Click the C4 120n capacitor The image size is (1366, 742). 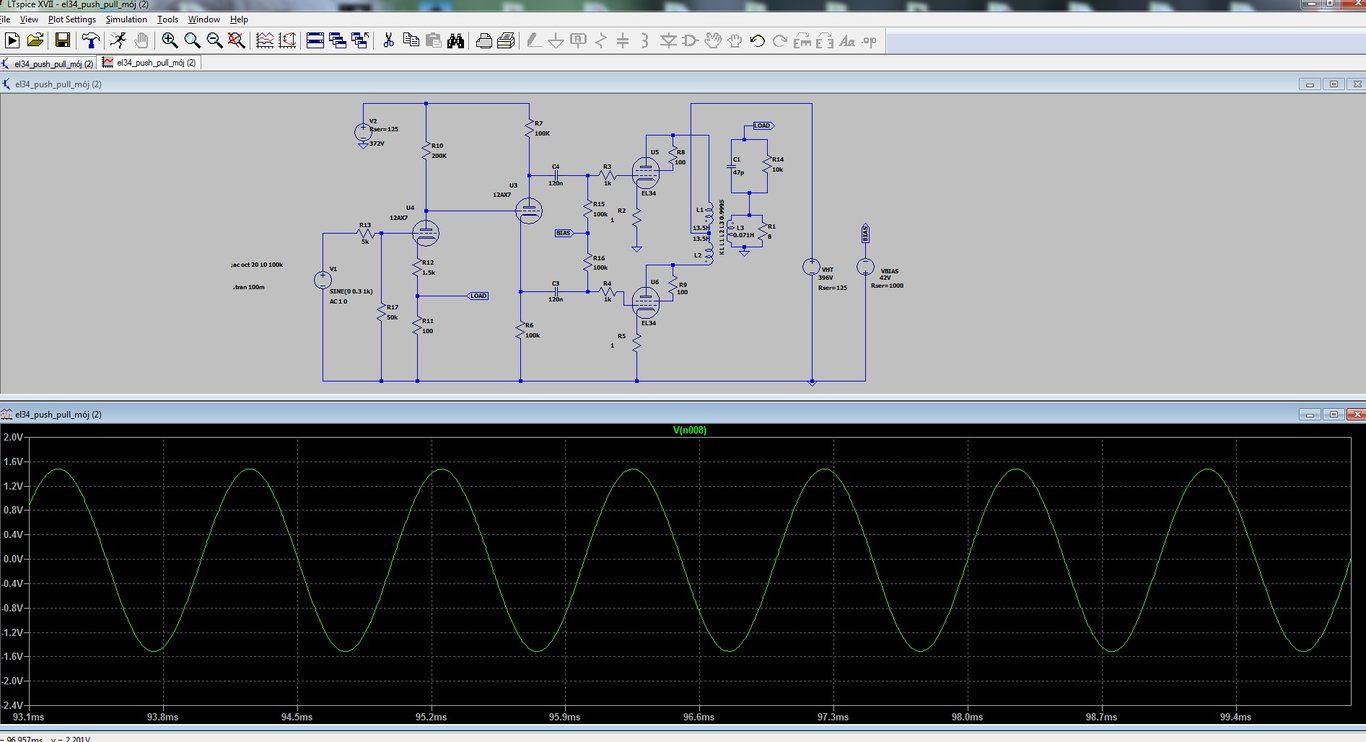coord(555,173)
